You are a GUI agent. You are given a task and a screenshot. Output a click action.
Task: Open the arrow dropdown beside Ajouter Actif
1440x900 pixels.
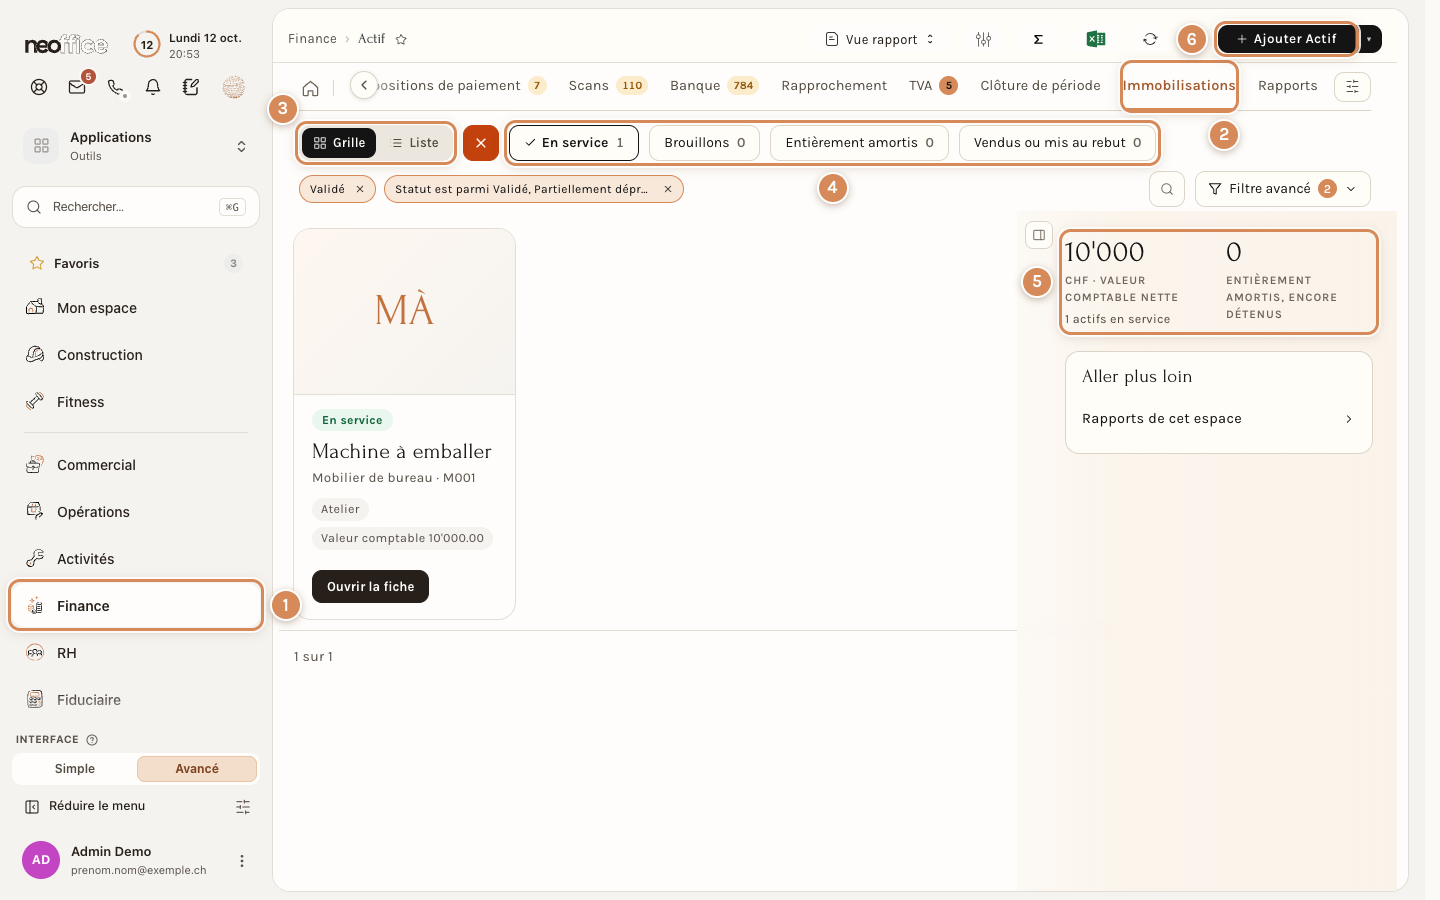pyautogui.click(x=1369, y=39)
